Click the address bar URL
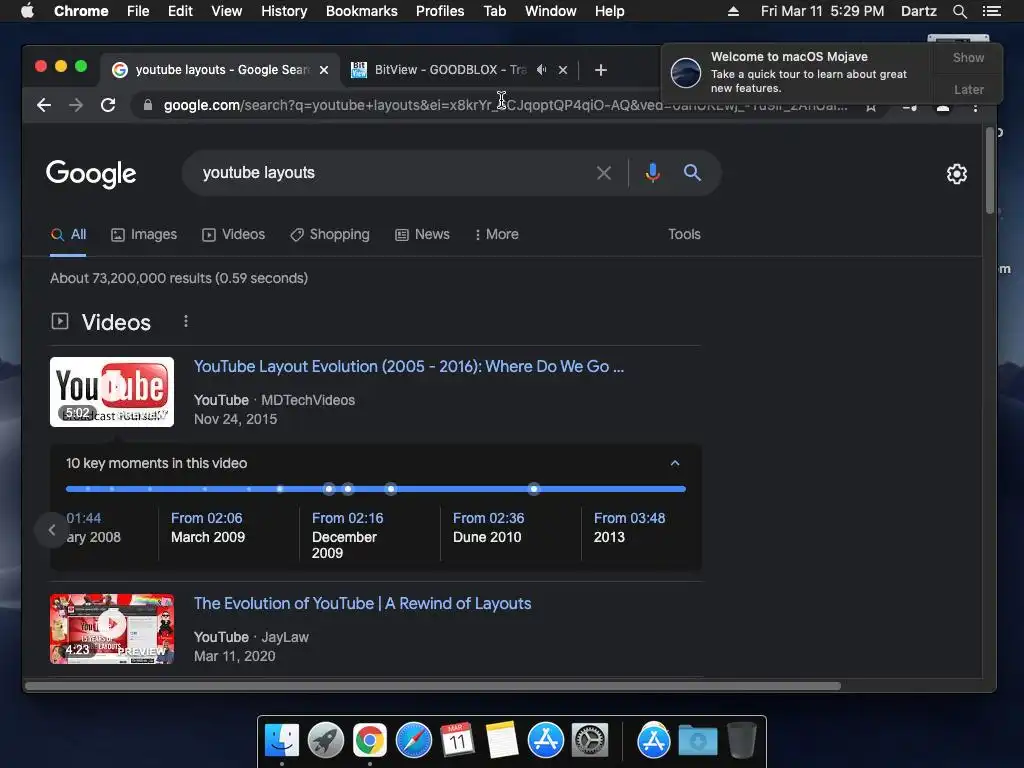Image resolution: width=1024 pixels, height=768 pixels. 505,105
